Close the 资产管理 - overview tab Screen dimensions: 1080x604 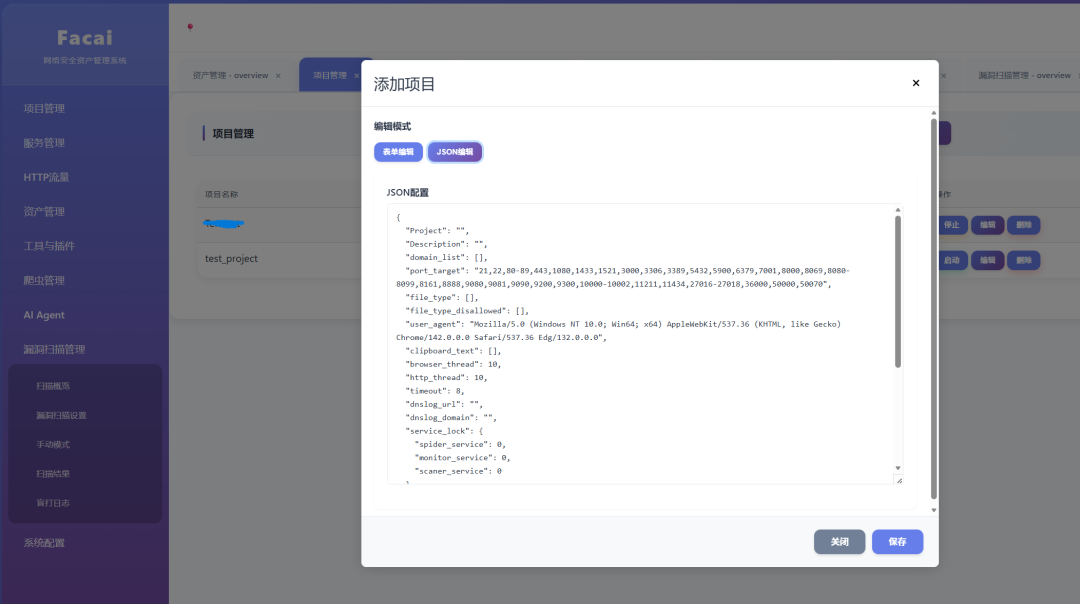tap(278, 76)
